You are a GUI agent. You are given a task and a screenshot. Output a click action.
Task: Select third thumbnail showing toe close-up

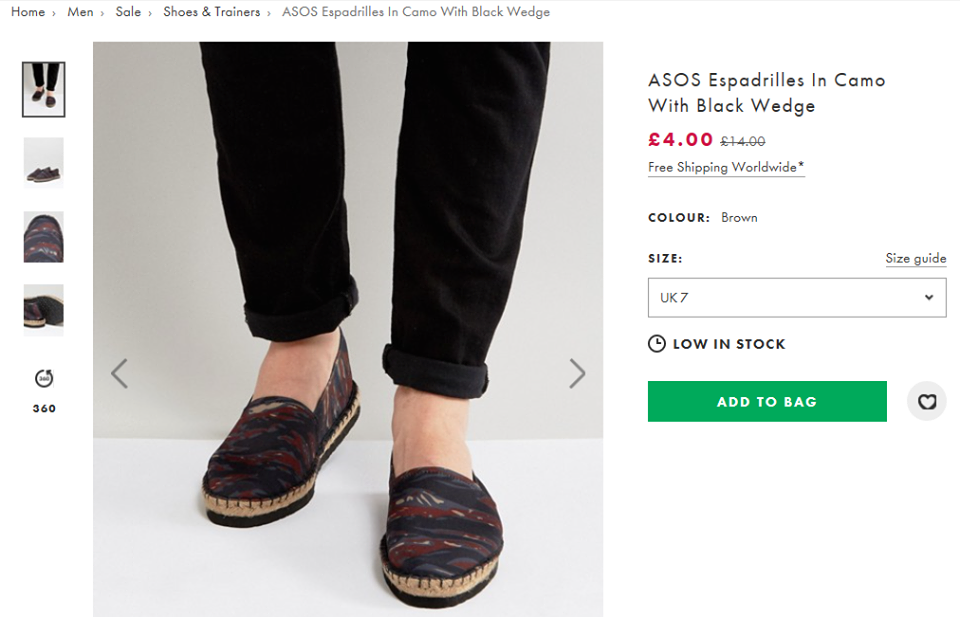[44, 237]
